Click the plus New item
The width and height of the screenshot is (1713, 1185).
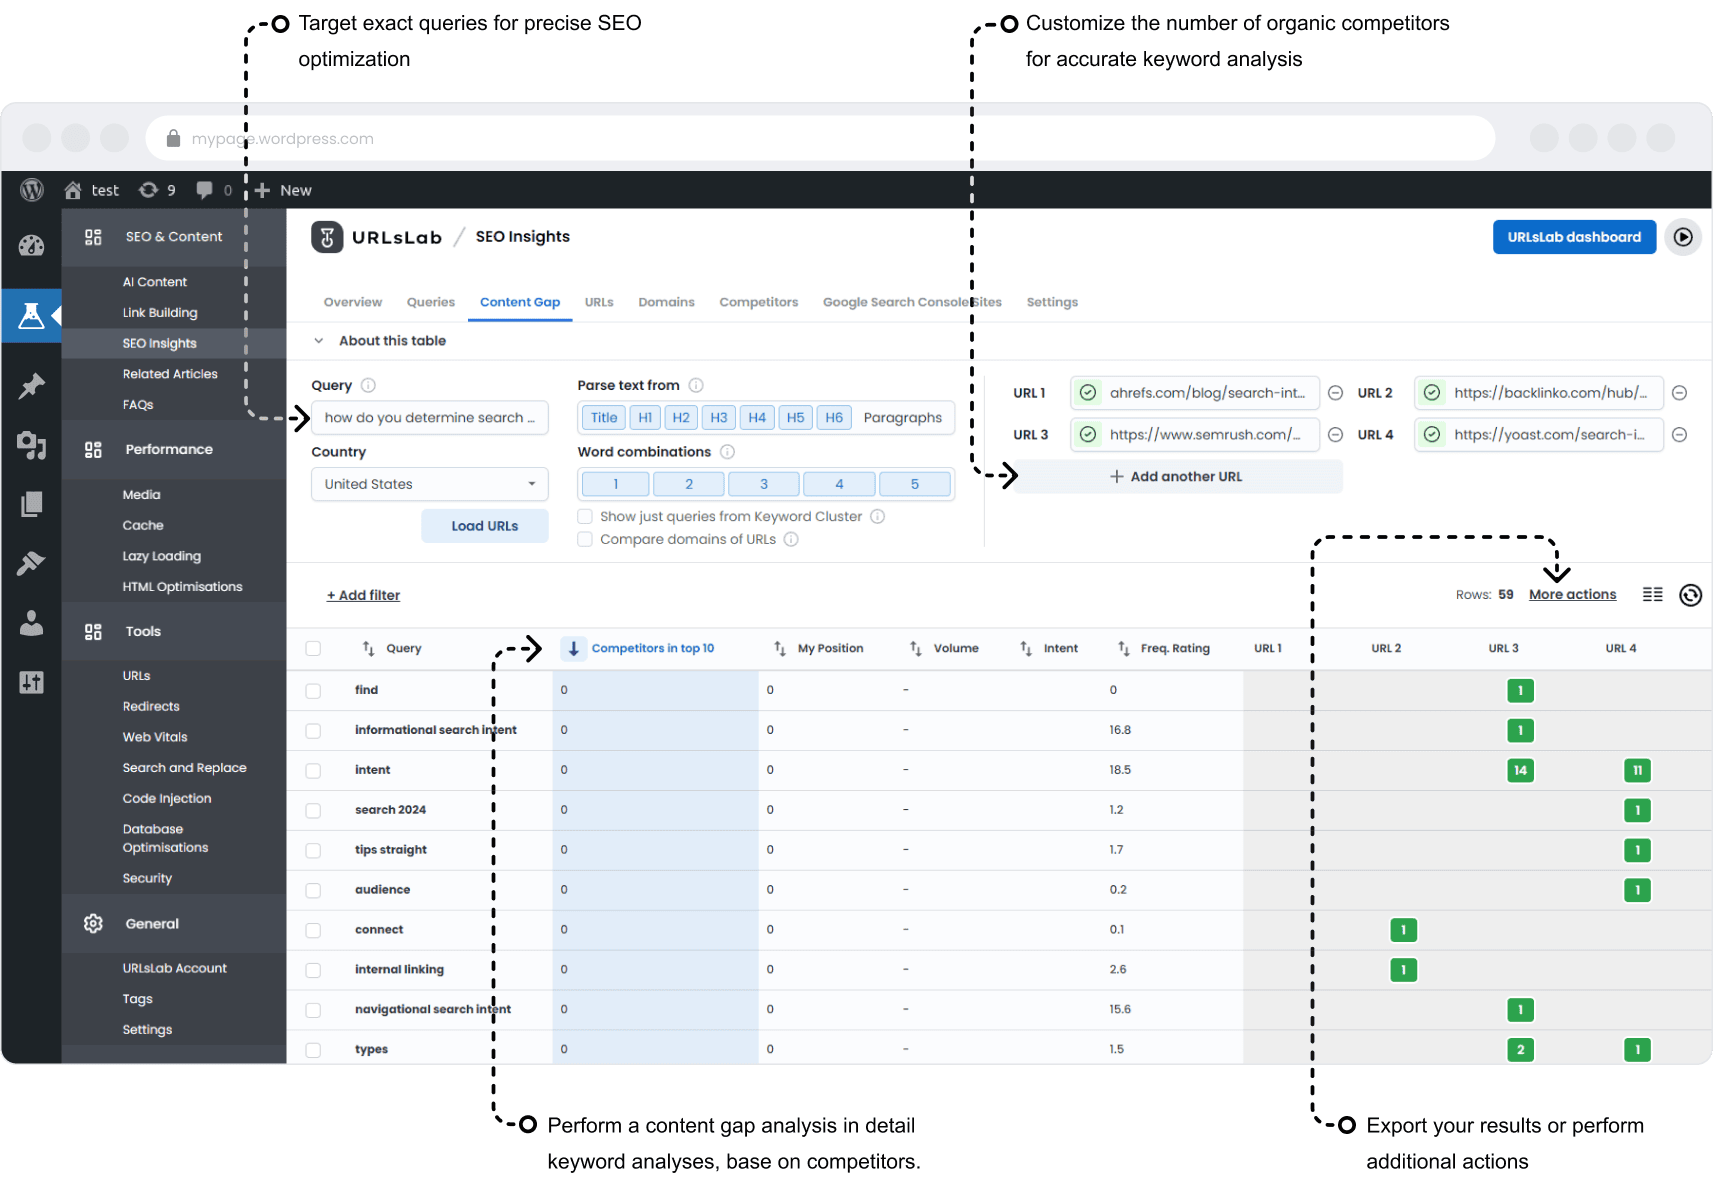coord(283,190)
